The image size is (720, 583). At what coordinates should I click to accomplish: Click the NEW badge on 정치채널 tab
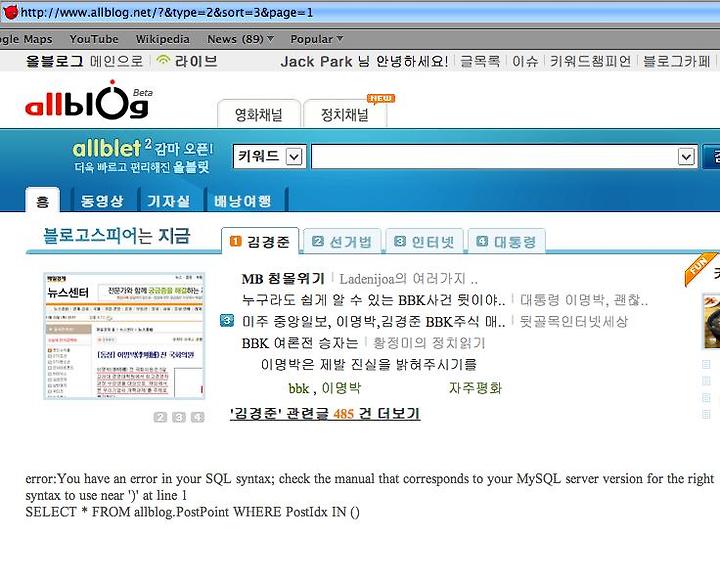381,98
